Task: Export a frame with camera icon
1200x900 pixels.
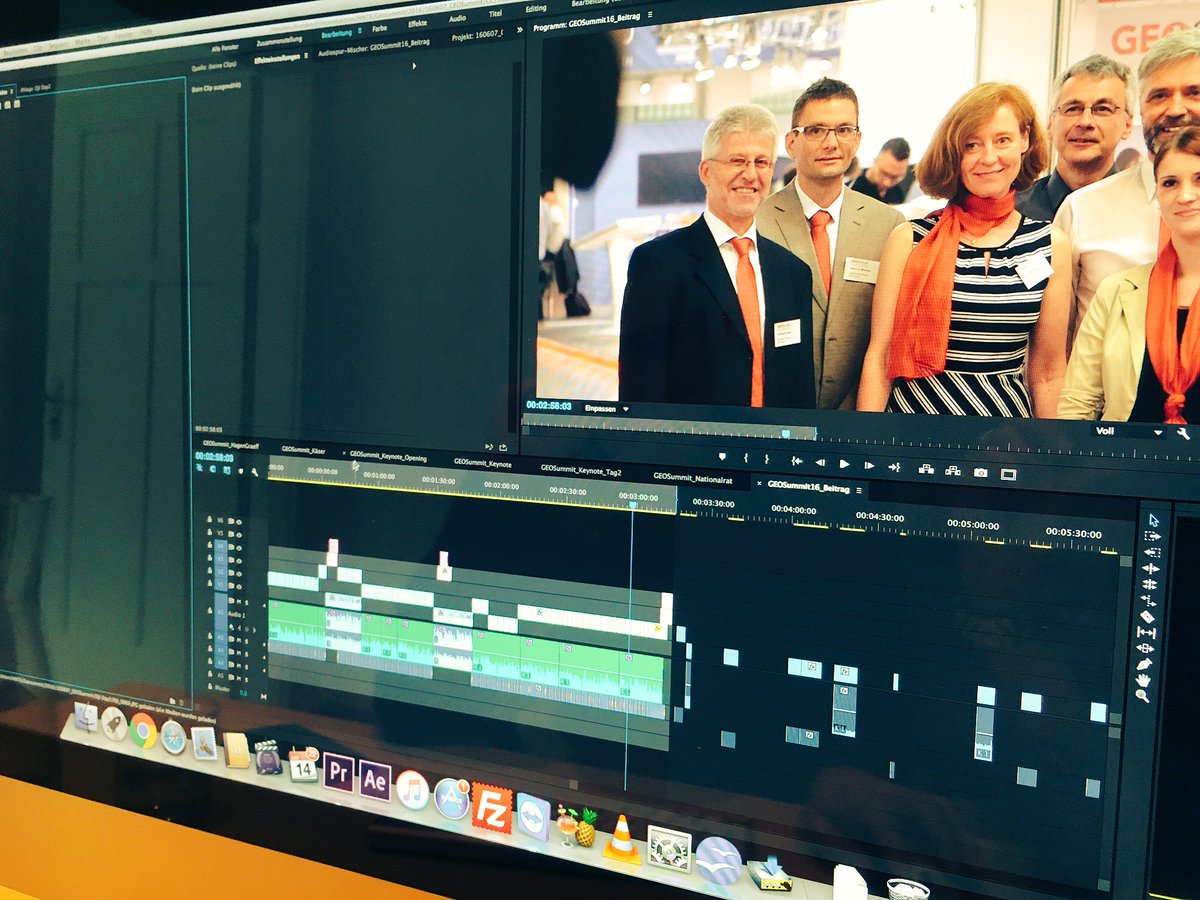Action: tap(980, 472)
